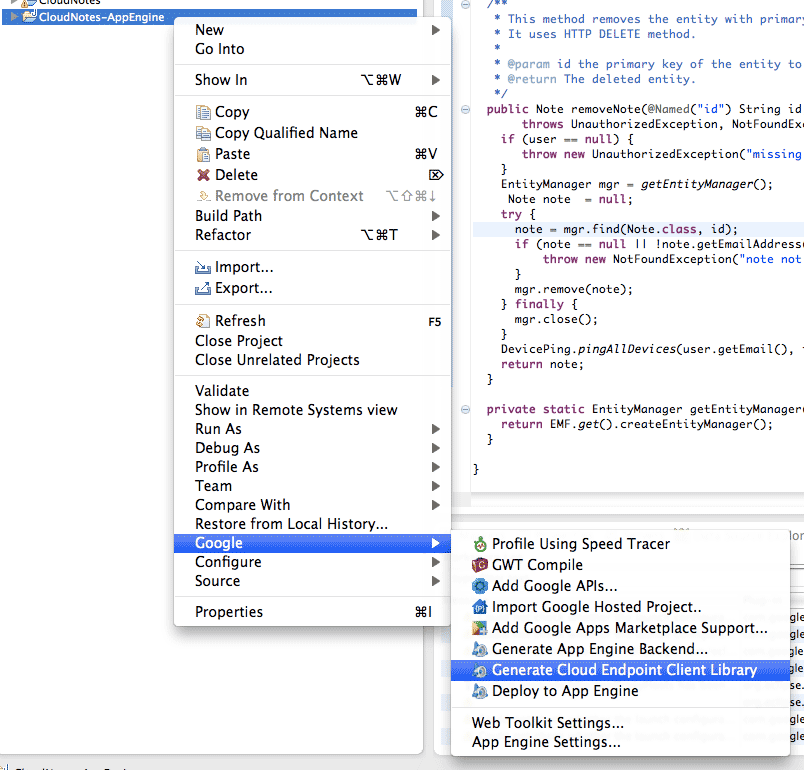Screen dimensions: 804x770
Task: Open App Engine Settings...
Action: pos(546,742)
